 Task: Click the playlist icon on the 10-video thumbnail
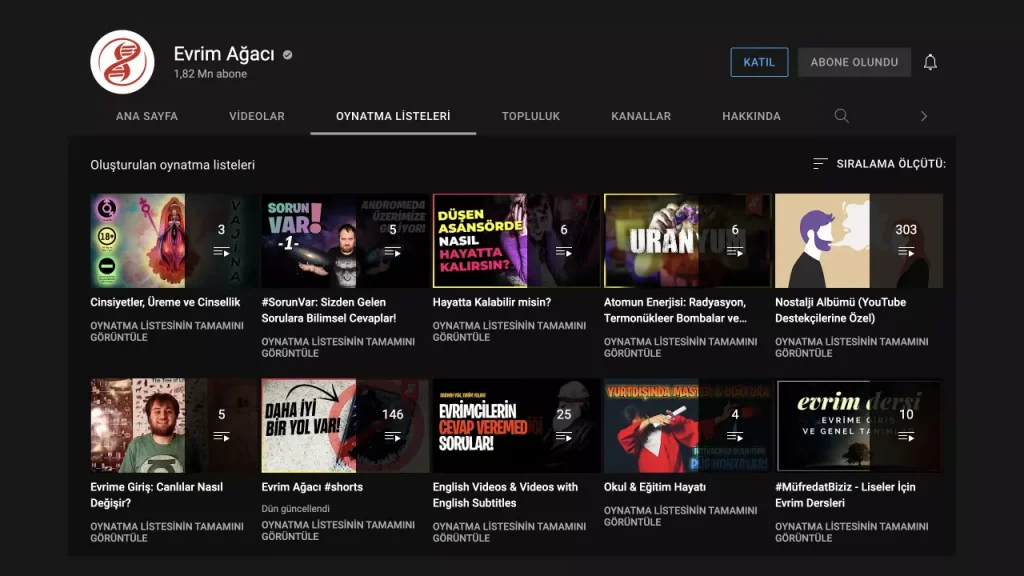[x=906, y=436]
